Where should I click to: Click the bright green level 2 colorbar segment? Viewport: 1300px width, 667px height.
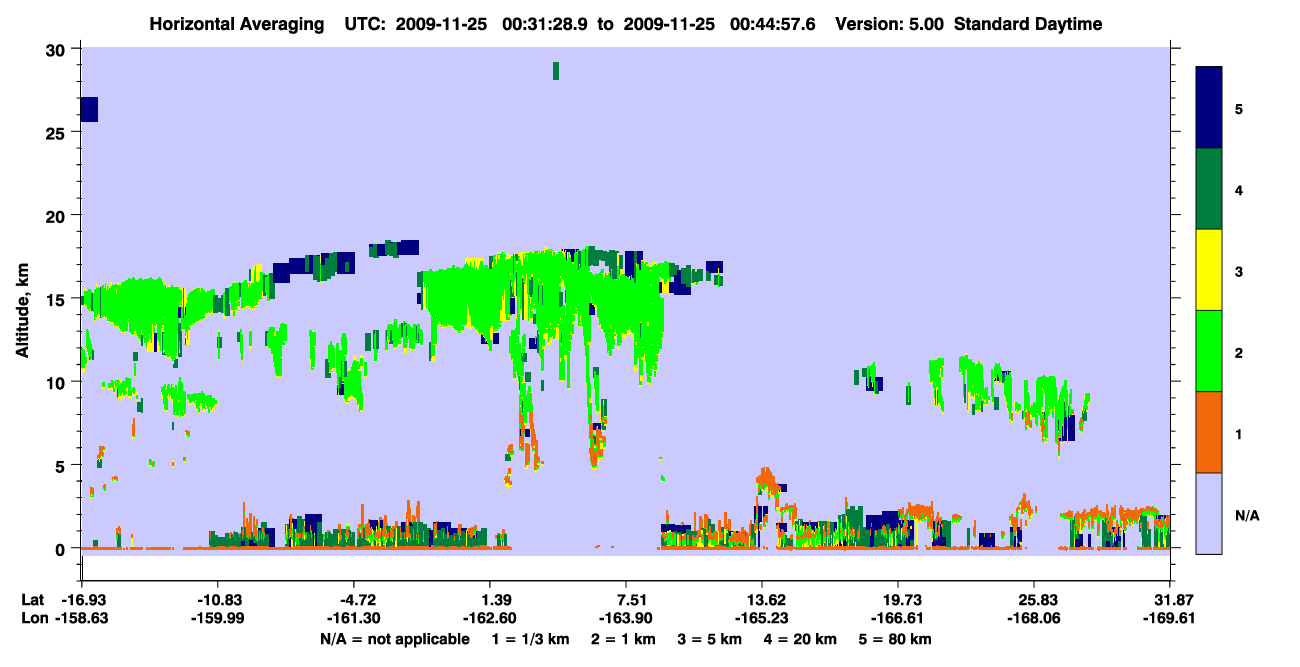coord(1209,351)
